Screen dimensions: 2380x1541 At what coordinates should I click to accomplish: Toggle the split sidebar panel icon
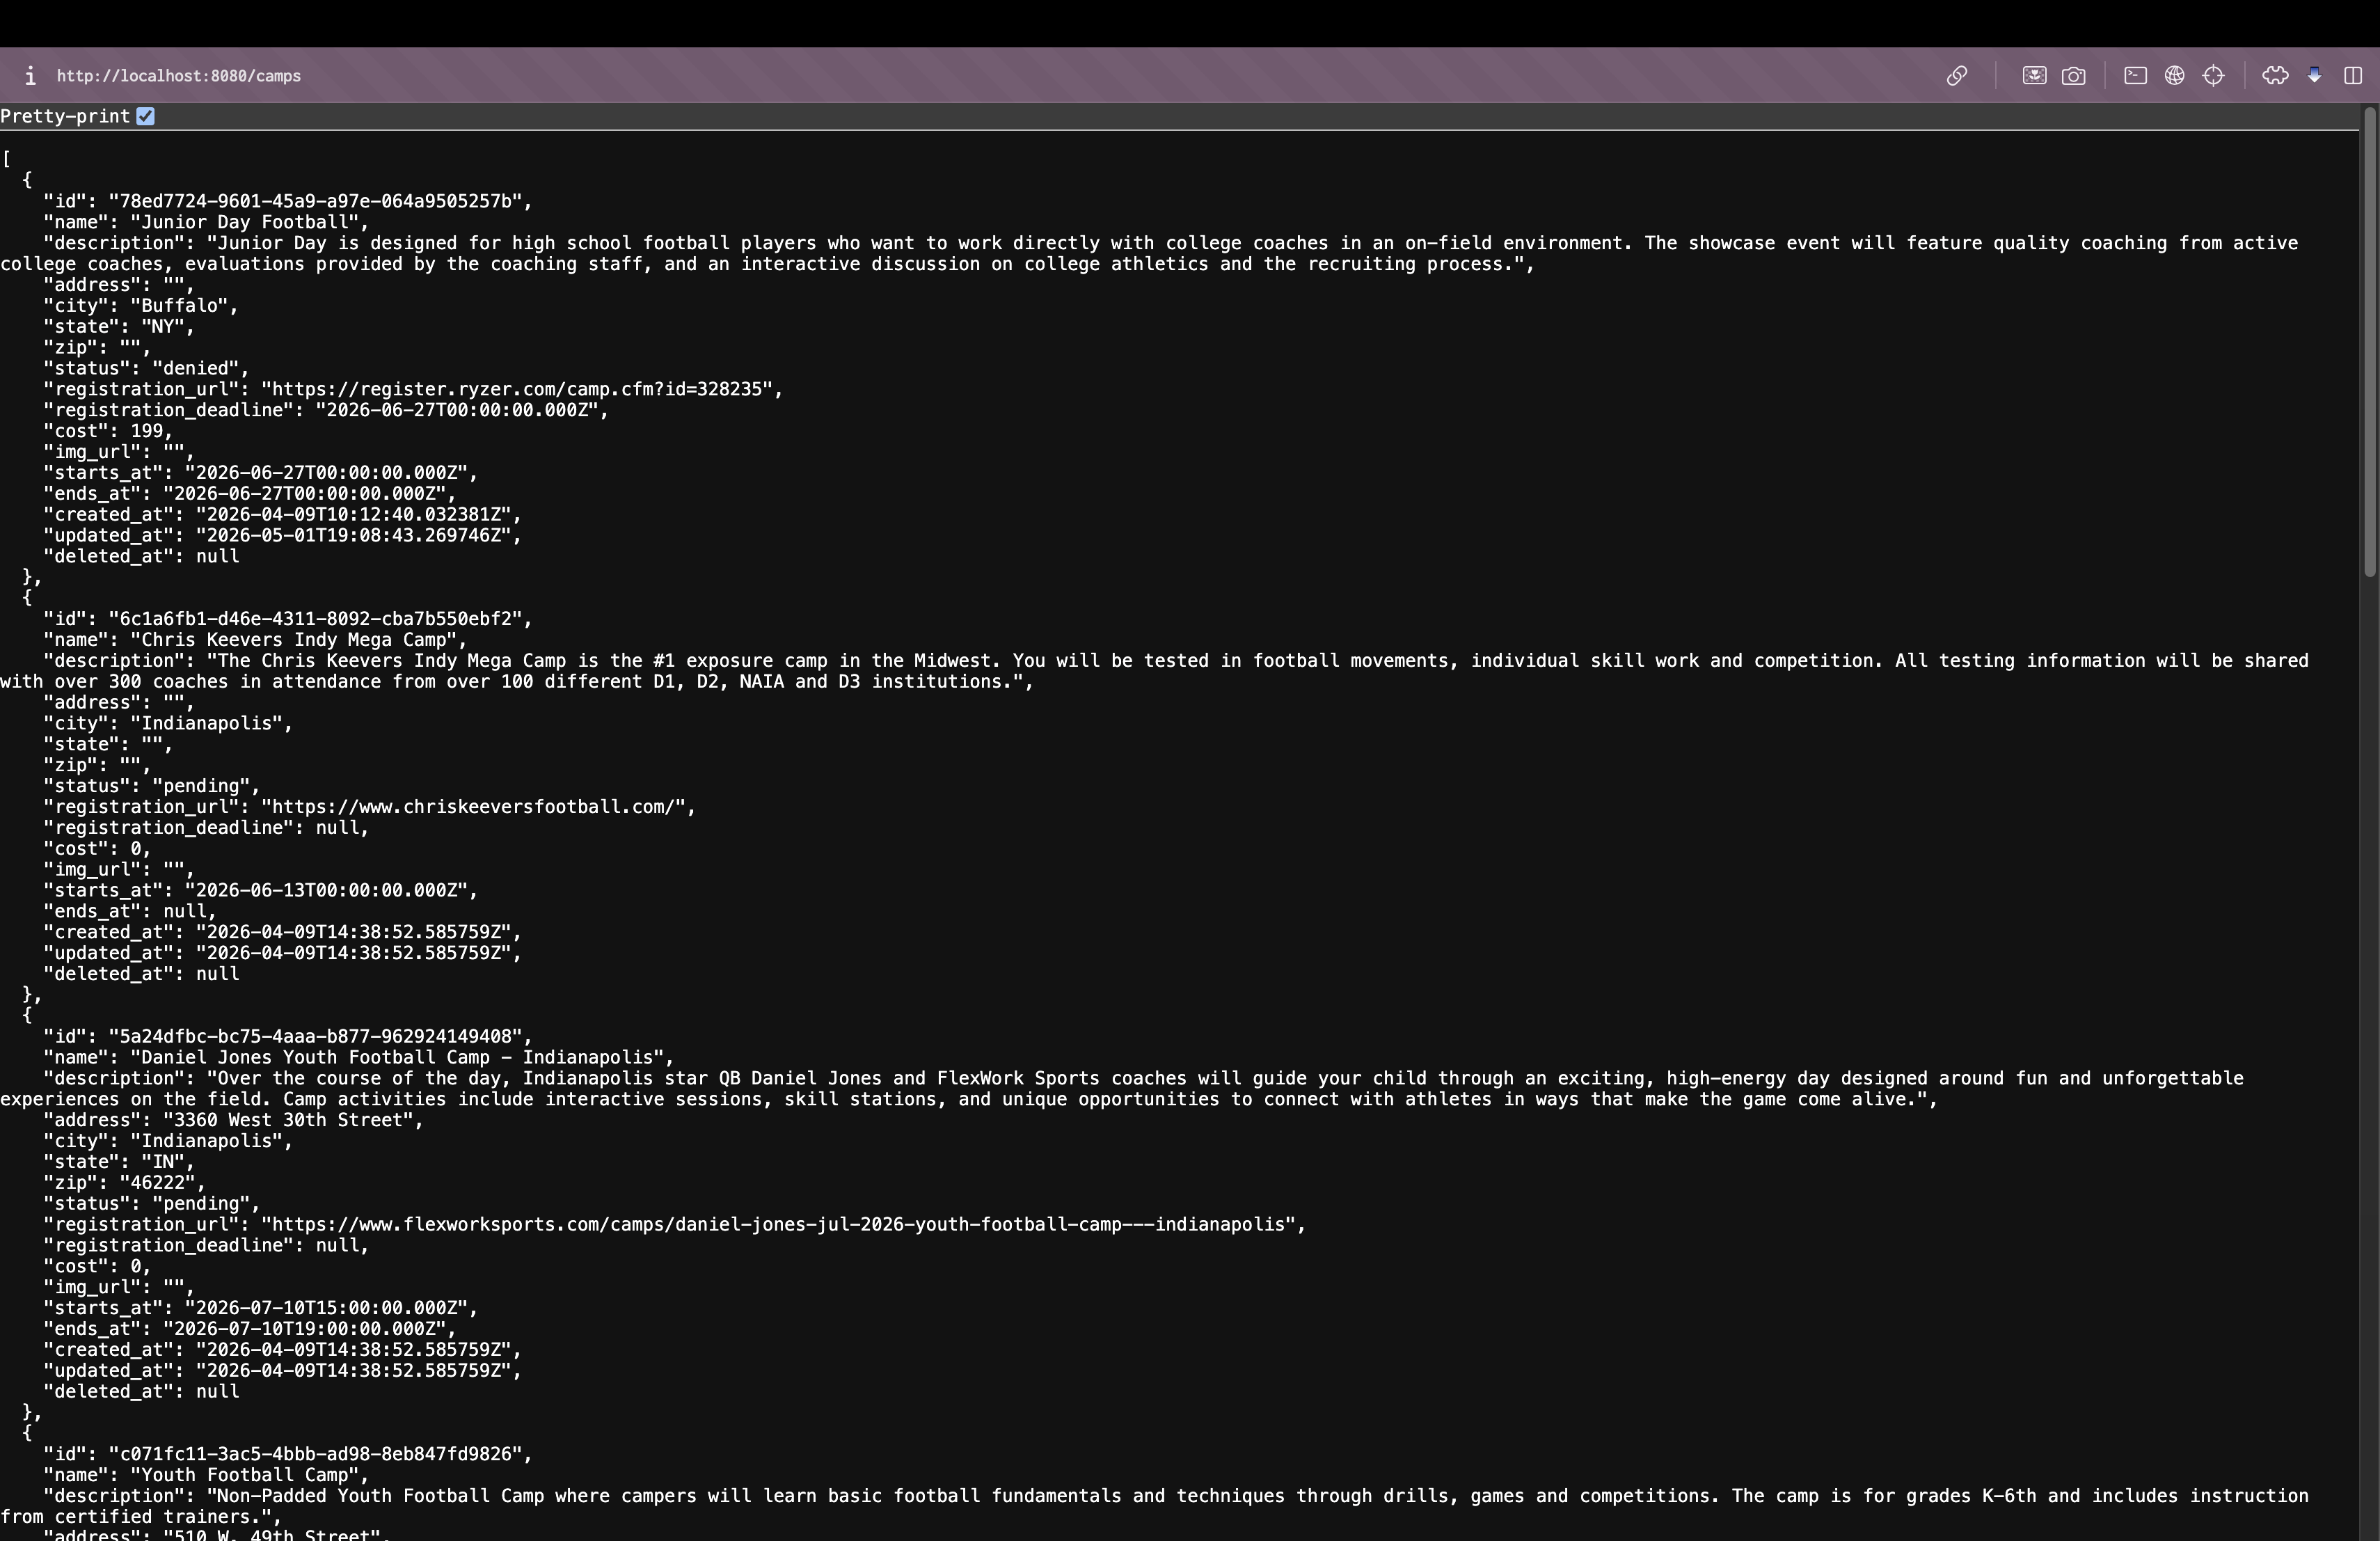[2354, 76]
